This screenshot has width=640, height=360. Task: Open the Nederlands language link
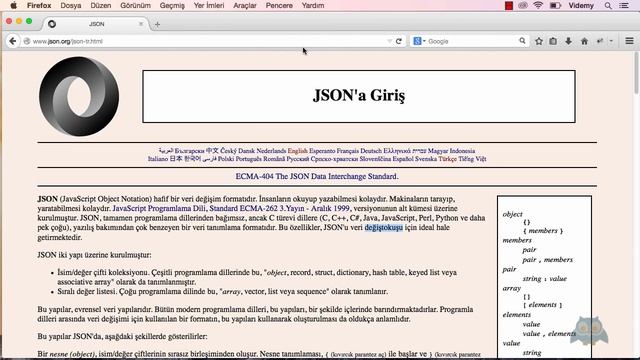tap(271, 151)
